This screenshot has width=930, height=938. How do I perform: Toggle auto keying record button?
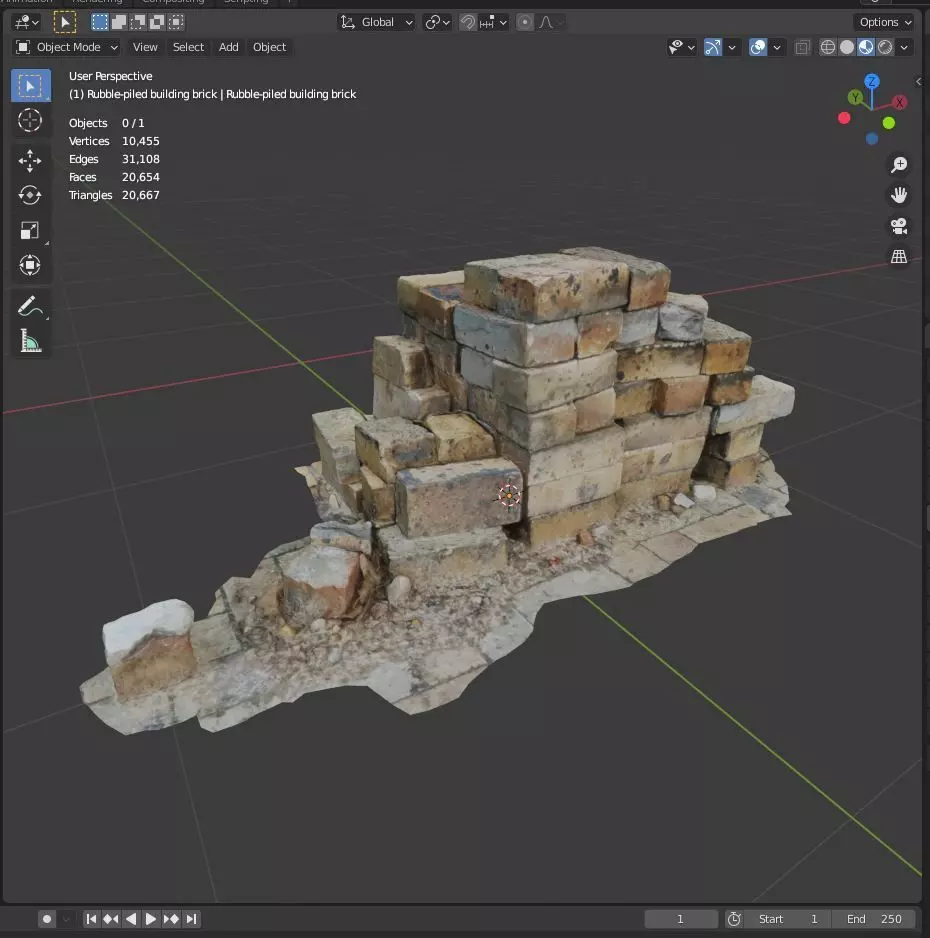pyautogui.click(x=47, y=919)
